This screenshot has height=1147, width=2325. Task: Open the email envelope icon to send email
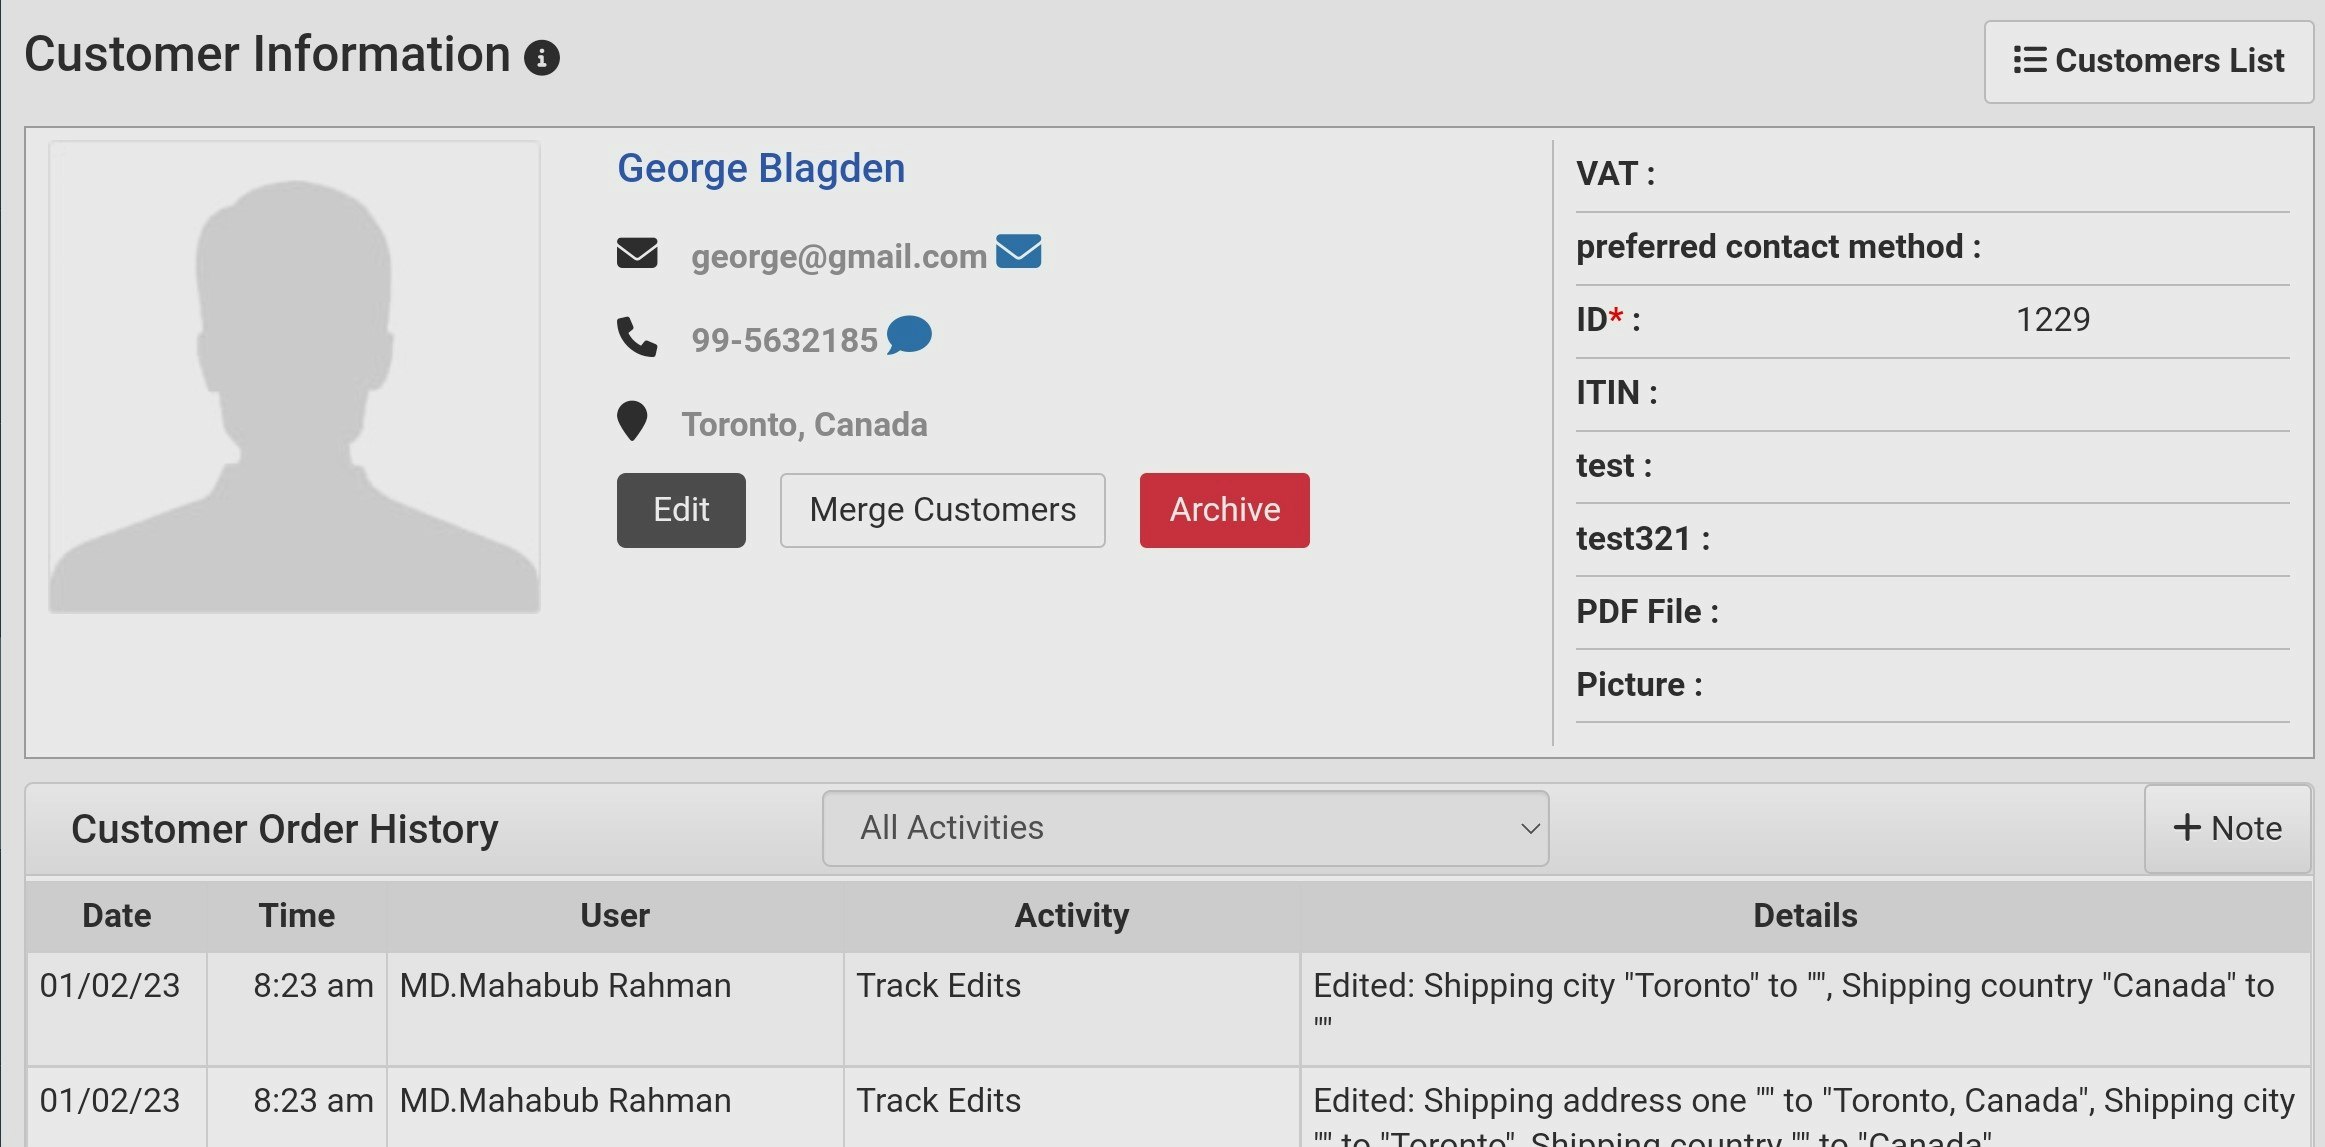coord(1020,252)
